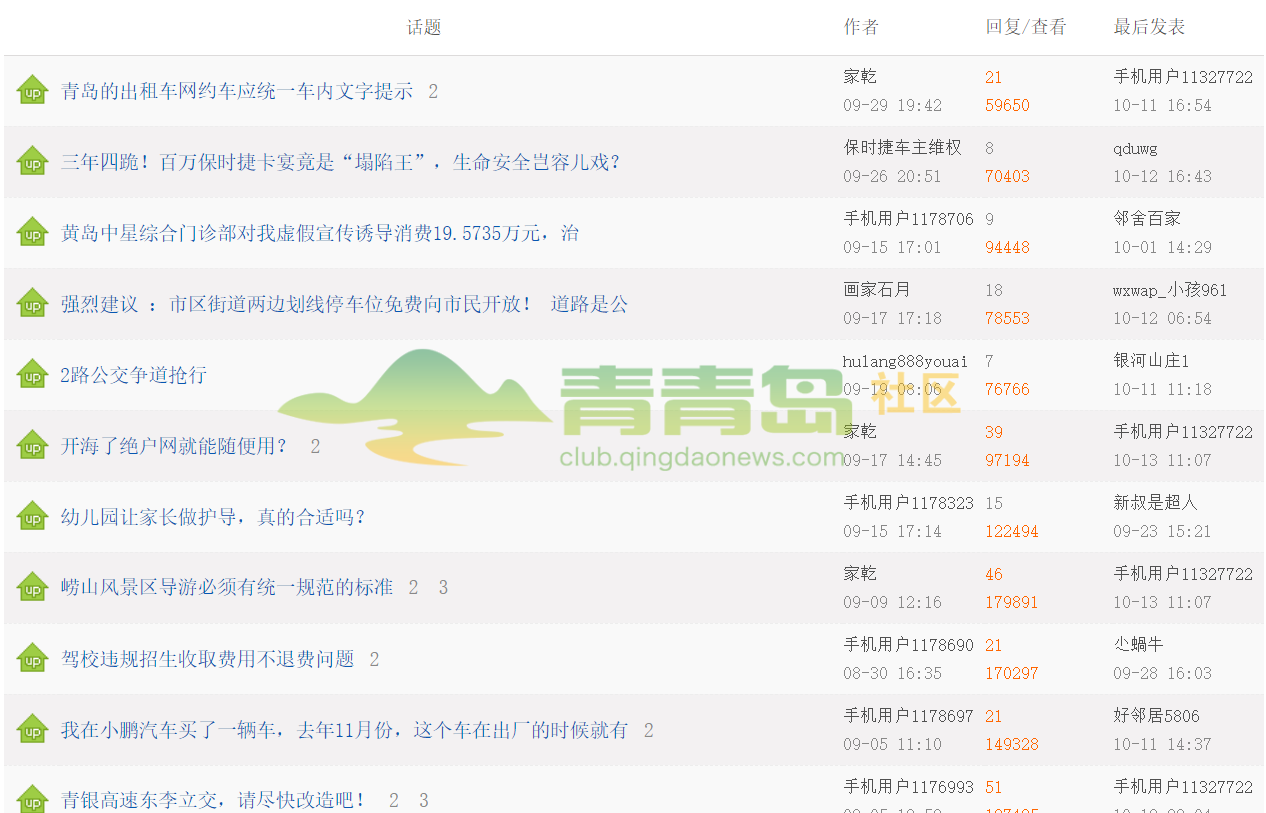Click the up icon beside 强烈建议 thread
This screenshot has width=1266, height=813.
coord(32,304)
